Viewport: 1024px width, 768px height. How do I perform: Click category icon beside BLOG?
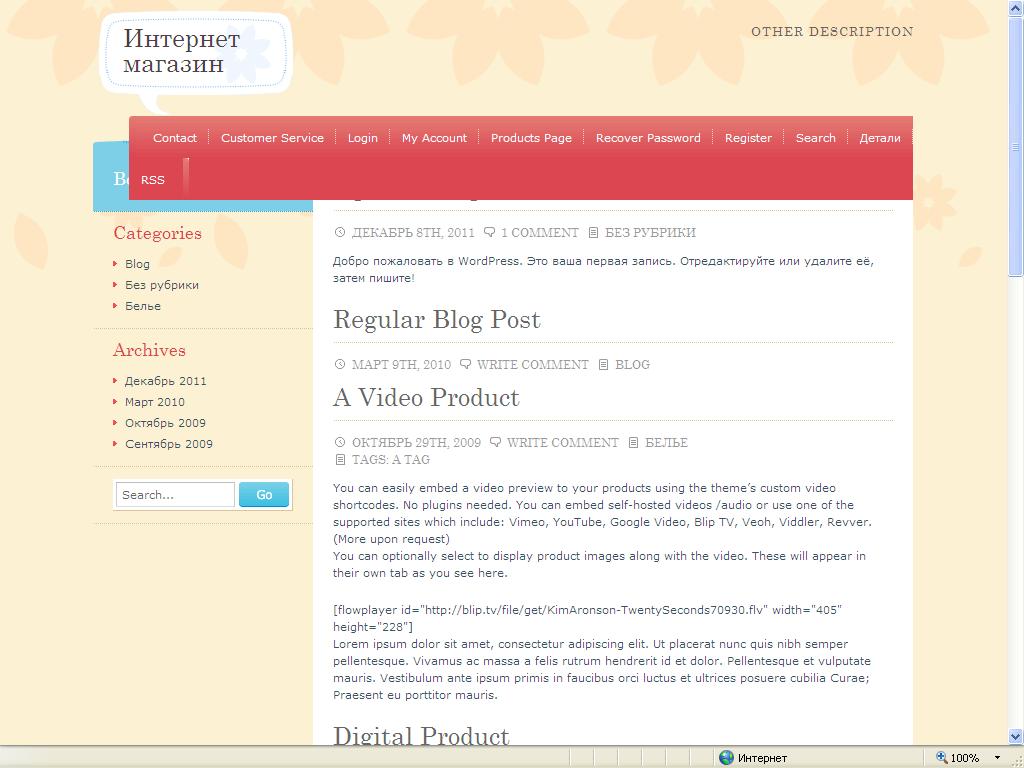tap(603, 364)
